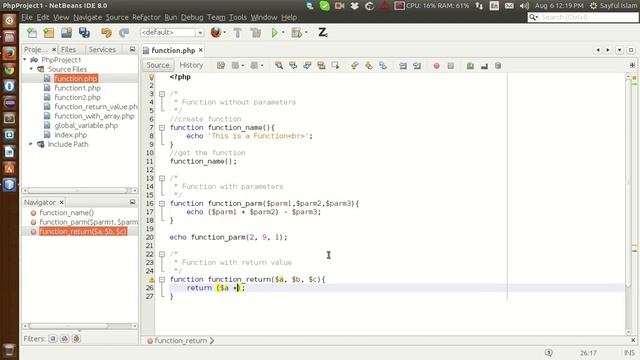
Task: Open the default configuration dropdown
Action: point(171,32)
